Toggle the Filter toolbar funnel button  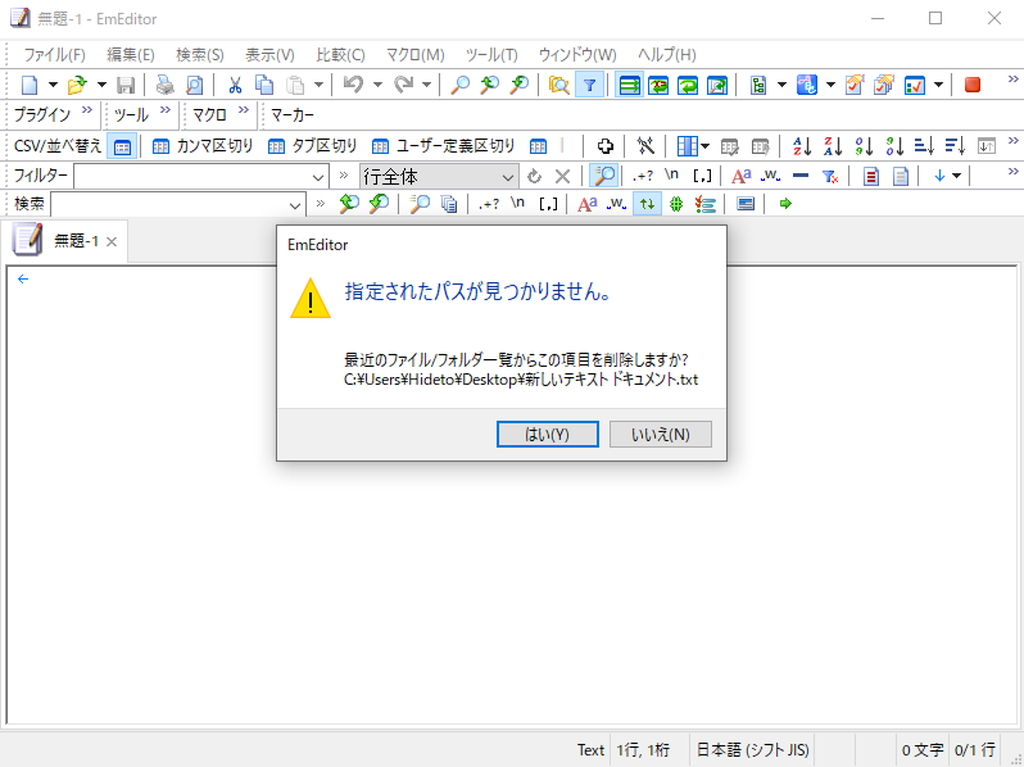click(589, 85)
